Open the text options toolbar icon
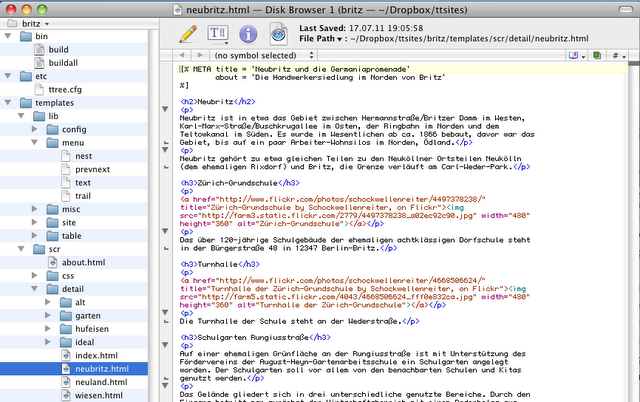Screen dimensions: 640x402 tap(218, 34)
